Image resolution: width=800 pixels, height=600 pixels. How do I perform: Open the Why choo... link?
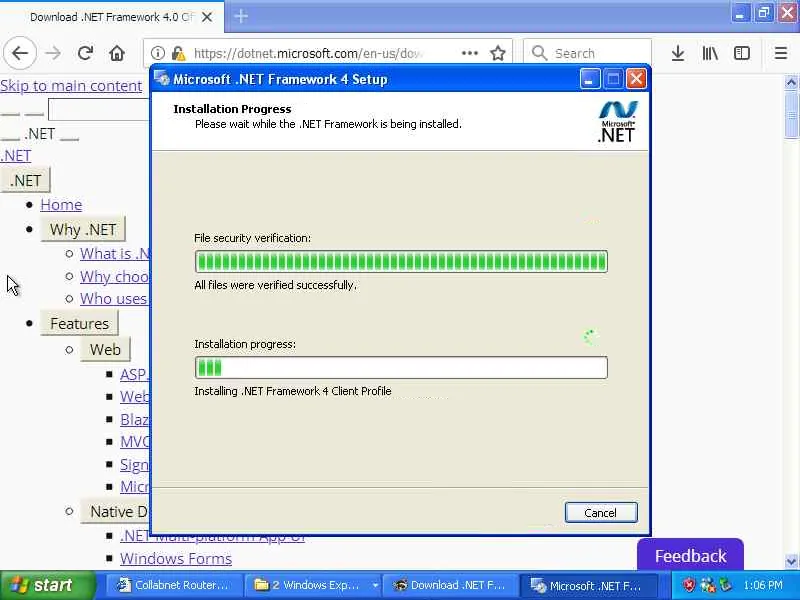(115, 277)
